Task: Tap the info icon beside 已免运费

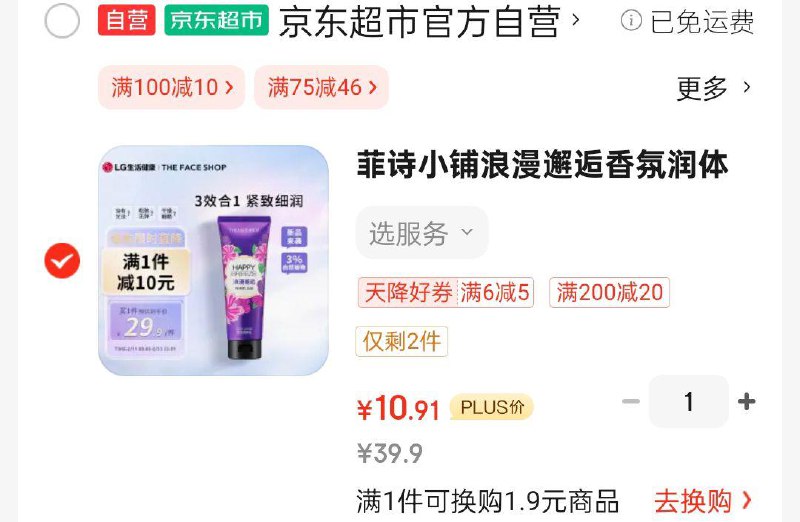Action: click(x=631, y=21)
